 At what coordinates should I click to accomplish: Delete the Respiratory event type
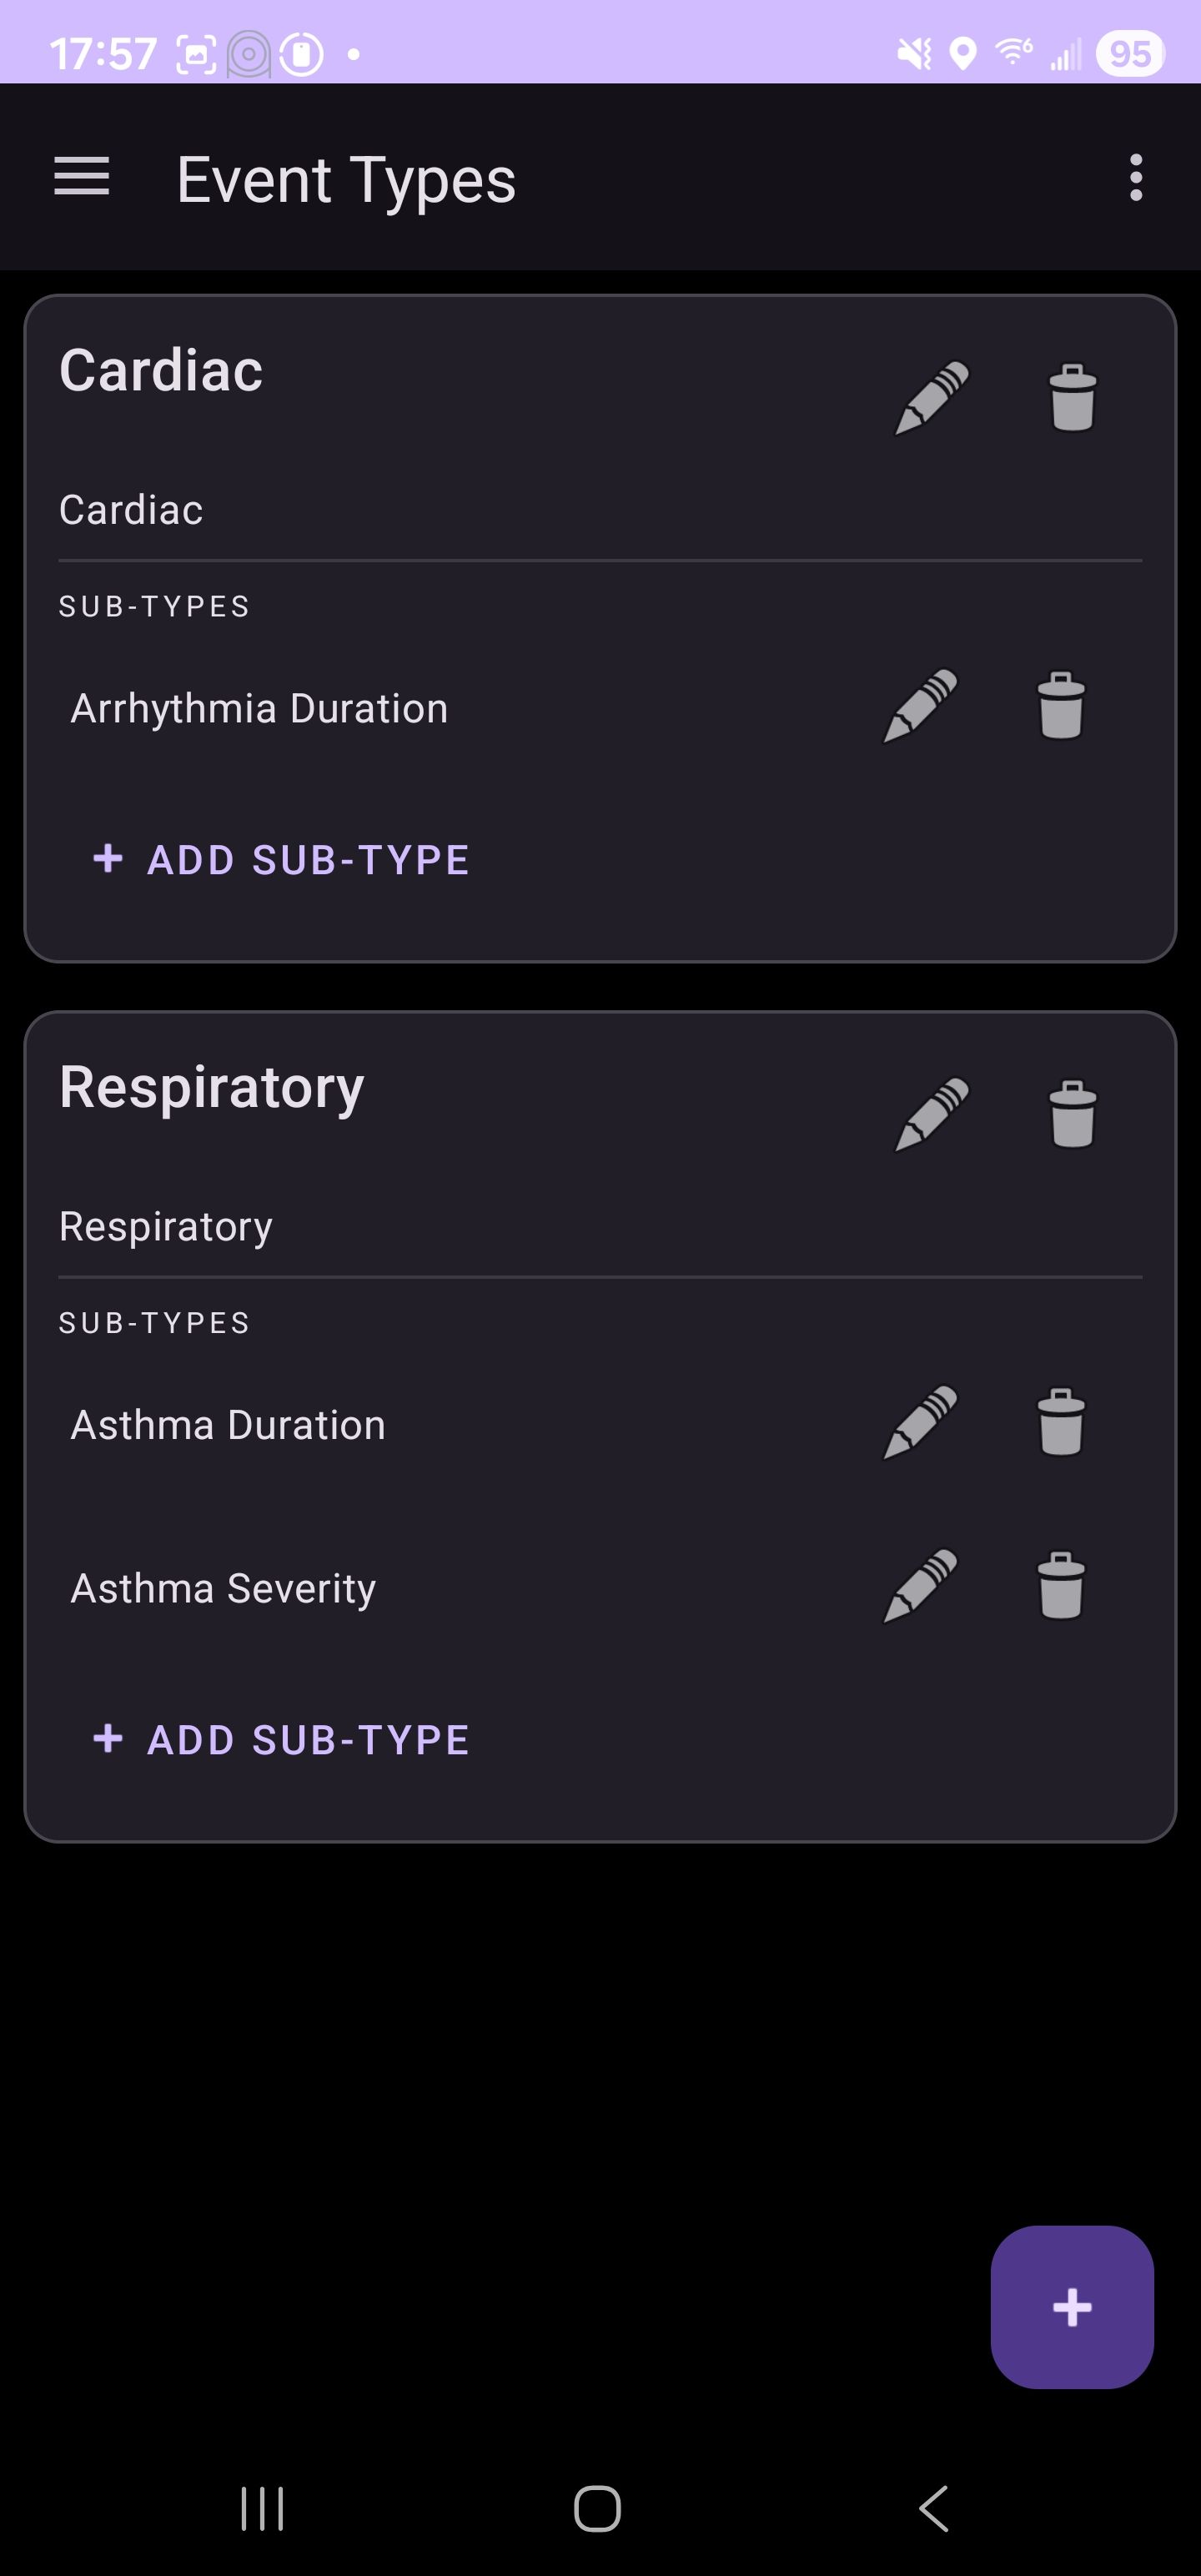[x=1072, y=1114]
